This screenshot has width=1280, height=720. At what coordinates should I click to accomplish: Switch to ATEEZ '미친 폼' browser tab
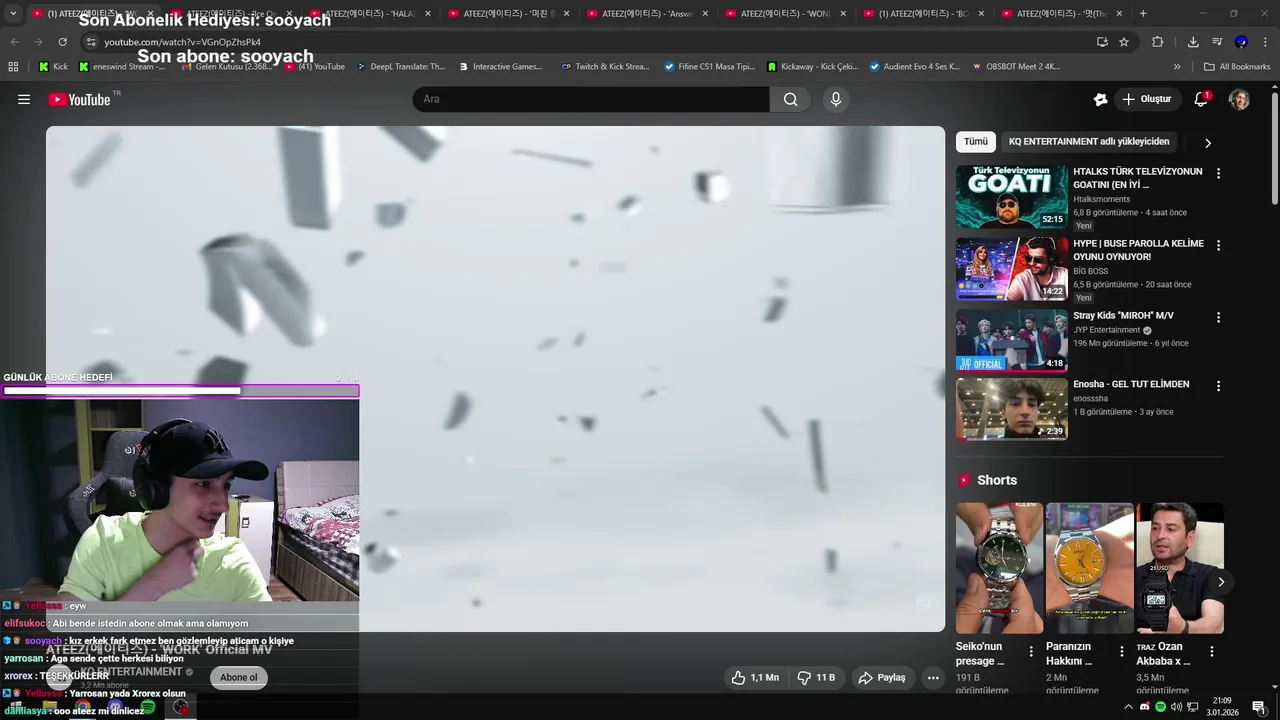coord(508,13)
